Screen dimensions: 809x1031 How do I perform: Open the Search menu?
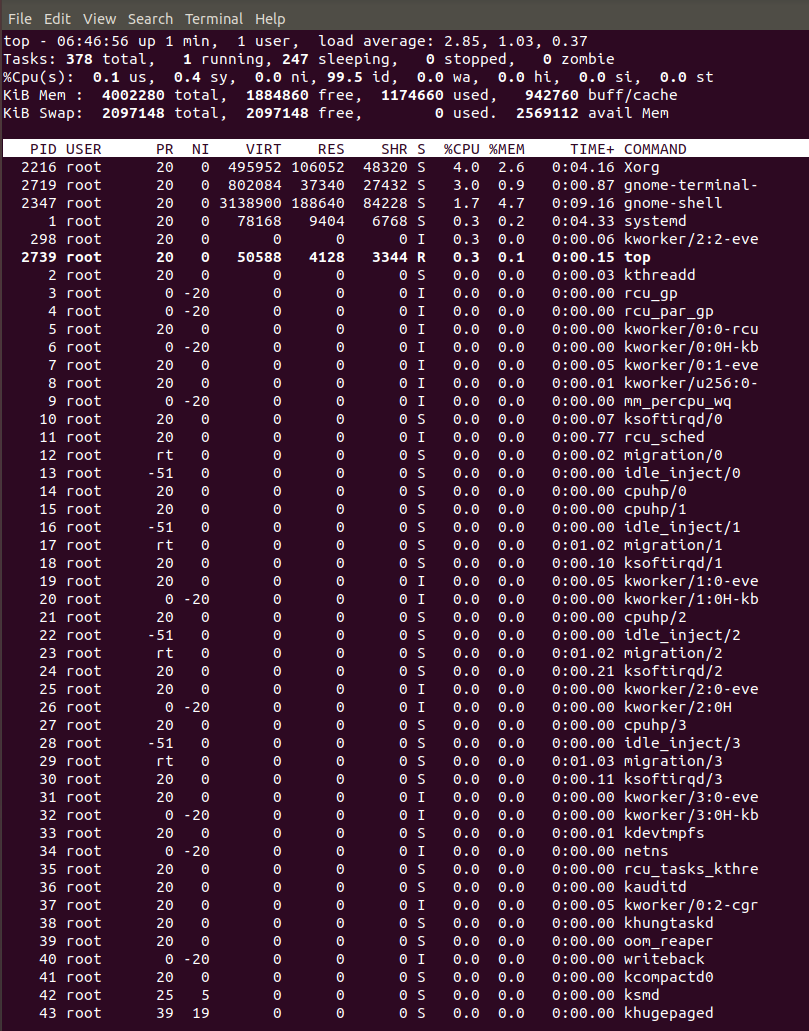(x=150, y=18)
